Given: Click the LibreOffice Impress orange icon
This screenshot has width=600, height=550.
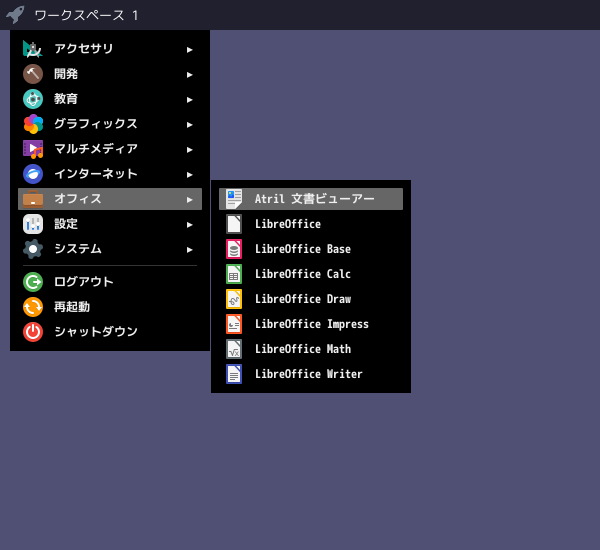Looking at the screenshot, I should tap(234, 324).
